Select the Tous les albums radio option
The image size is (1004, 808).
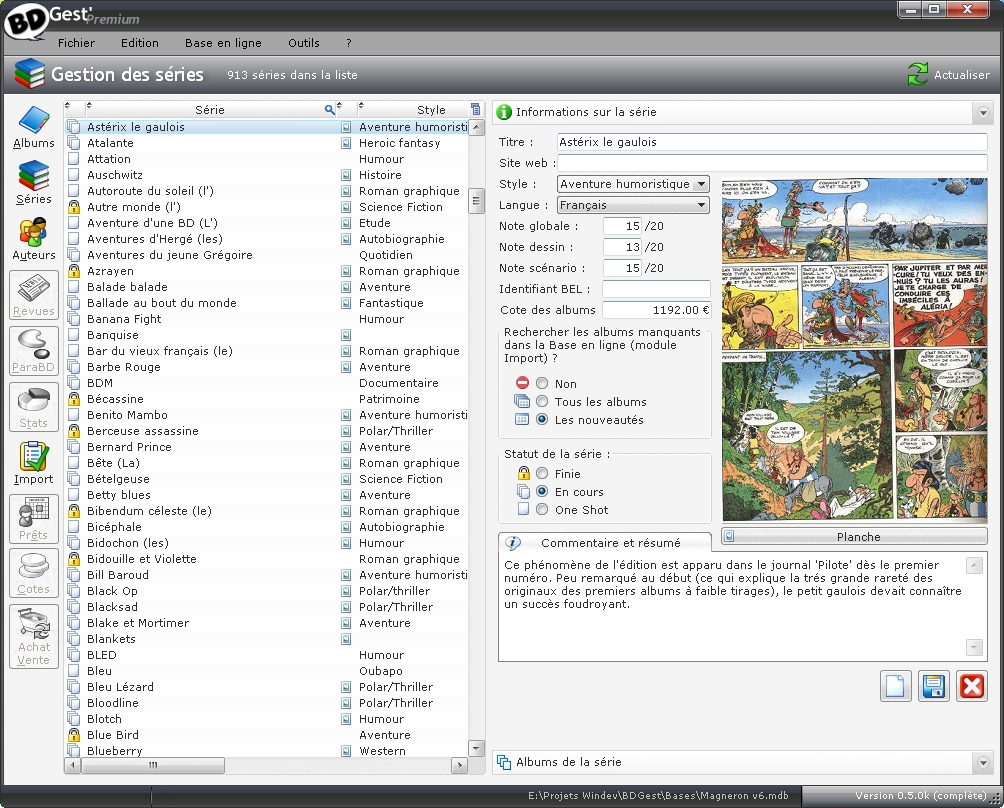(542, 401)
